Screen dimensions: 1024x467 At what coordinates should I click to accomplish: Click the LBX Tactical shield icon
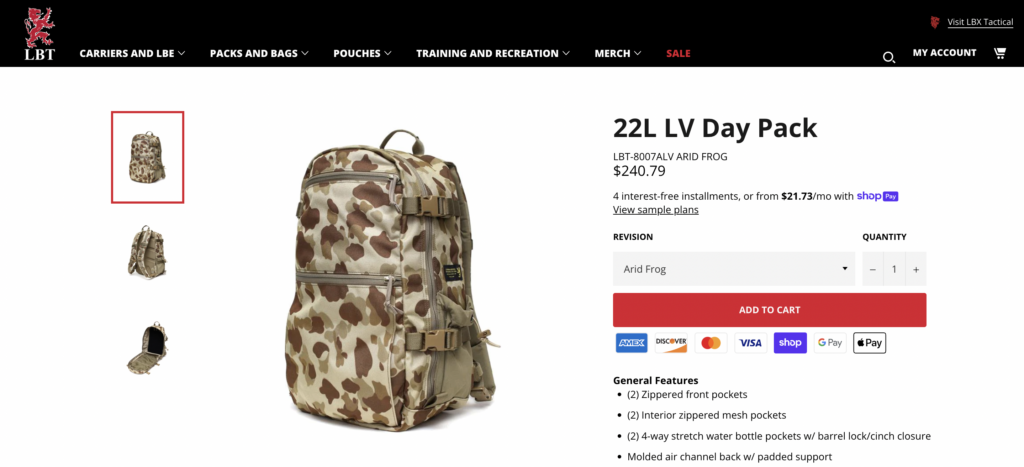(935, 22)
